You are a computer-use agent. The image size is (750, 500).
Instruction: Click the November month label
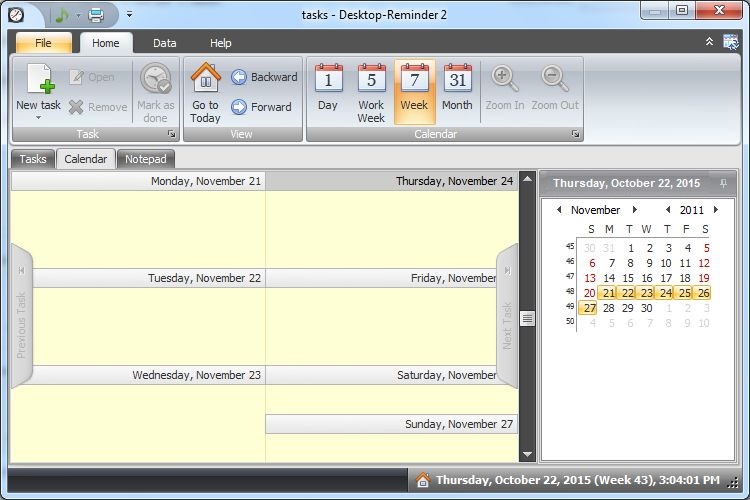pos(596,210)
